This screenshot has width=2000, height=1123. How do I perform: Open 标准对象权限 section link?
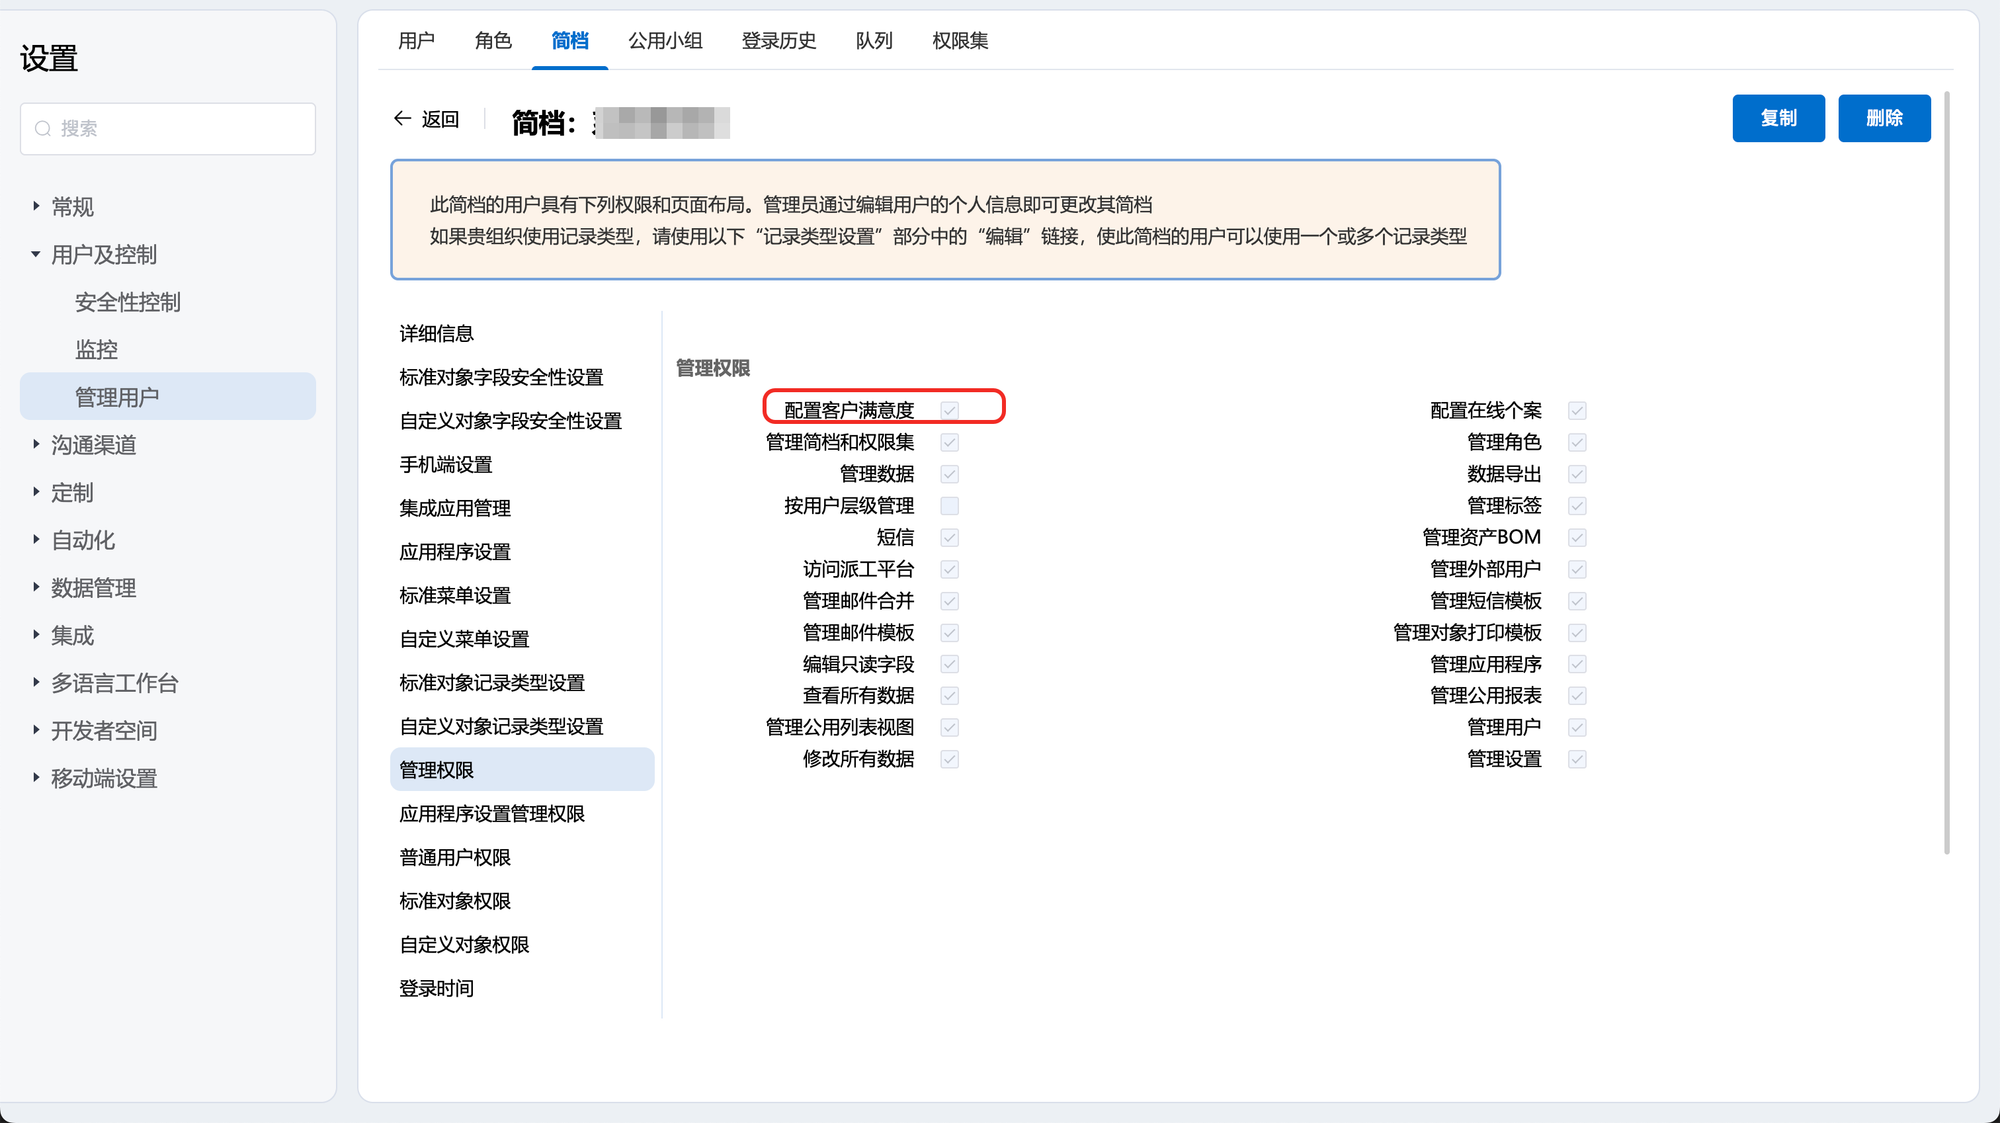click(x=455, y=901)
